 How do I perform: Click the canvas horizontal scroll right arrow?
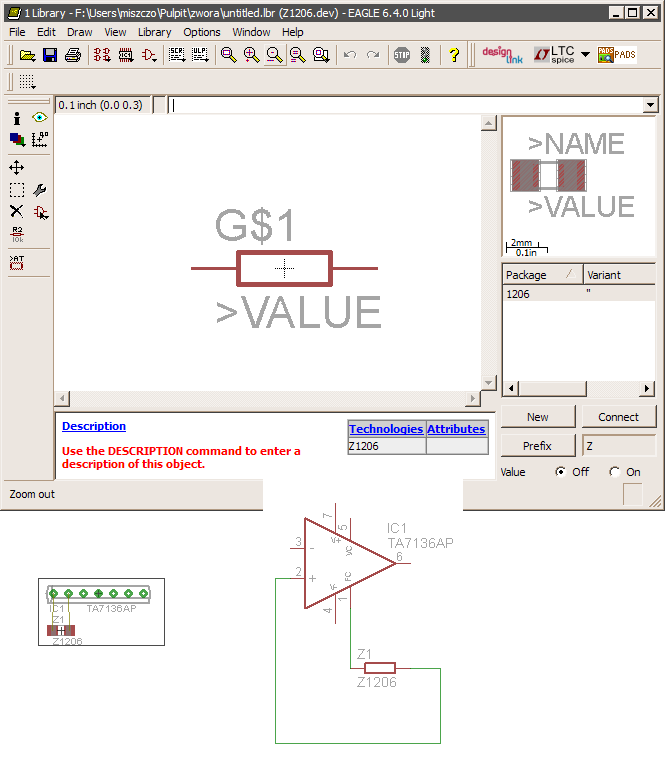click(x=472, y=399)
